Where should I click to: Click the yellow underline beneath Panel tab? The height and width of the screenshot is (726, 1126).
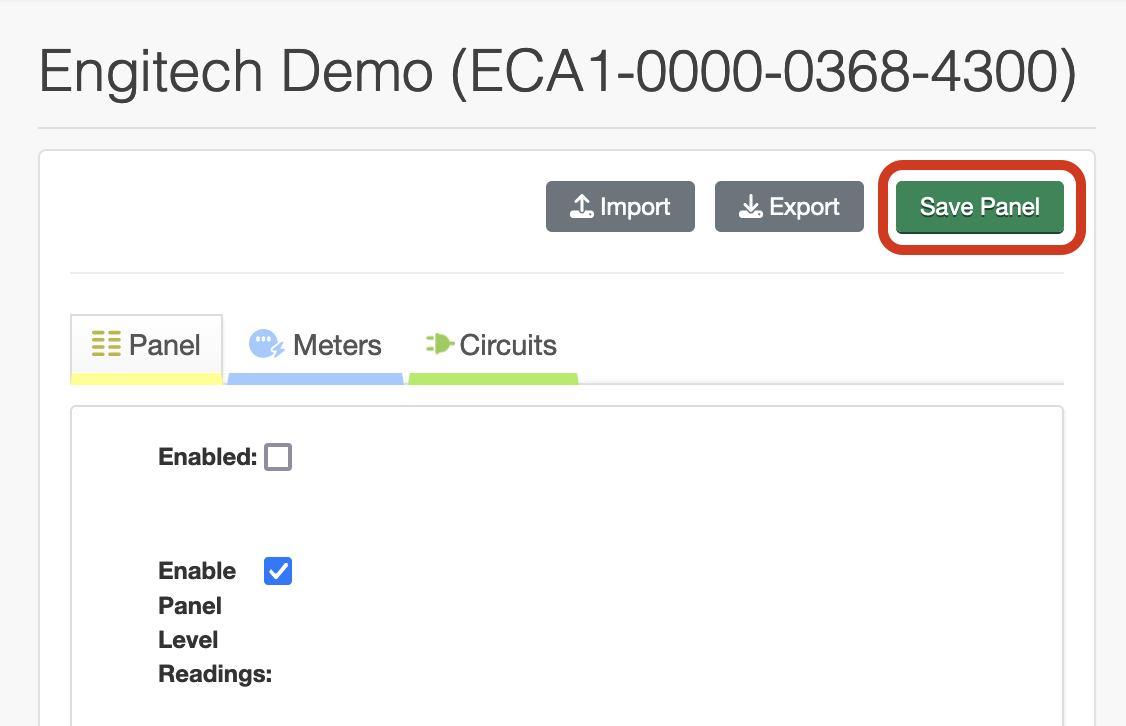click(146, 379)
